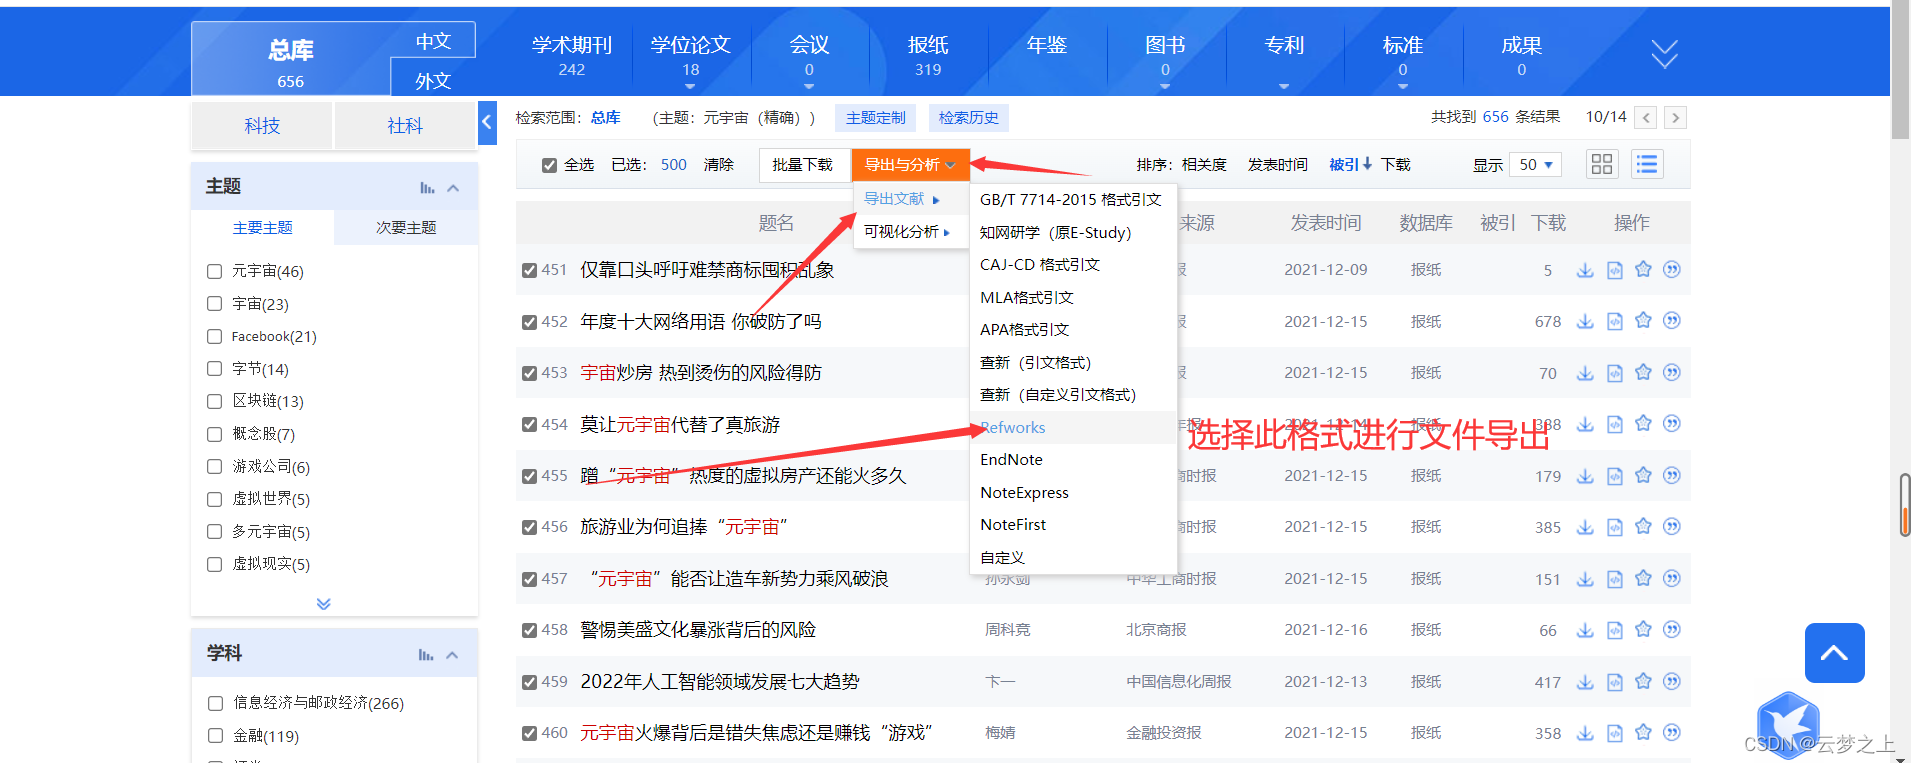
Task: Uncheck result row 451 checkbox
Action: (529, 270)
